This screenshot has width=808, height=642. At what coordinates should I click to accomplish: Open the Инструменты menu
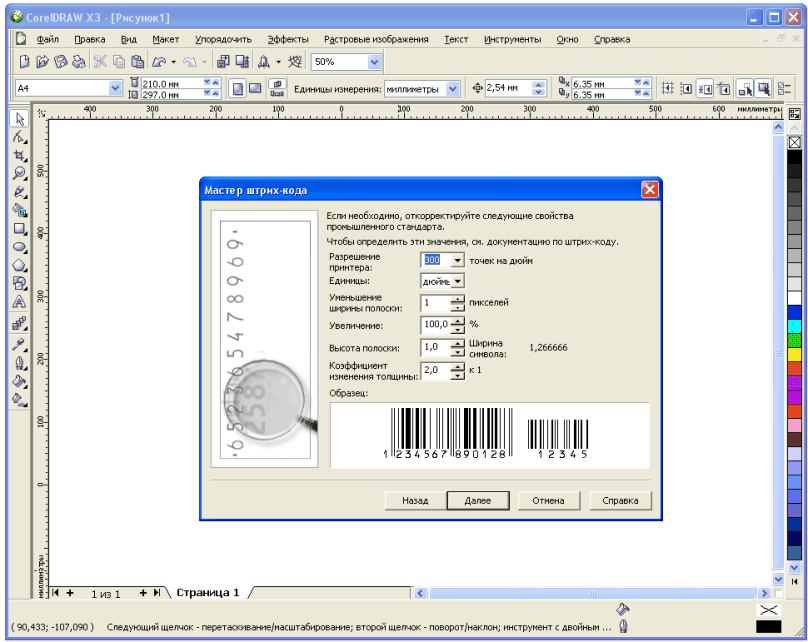point(512,39)
